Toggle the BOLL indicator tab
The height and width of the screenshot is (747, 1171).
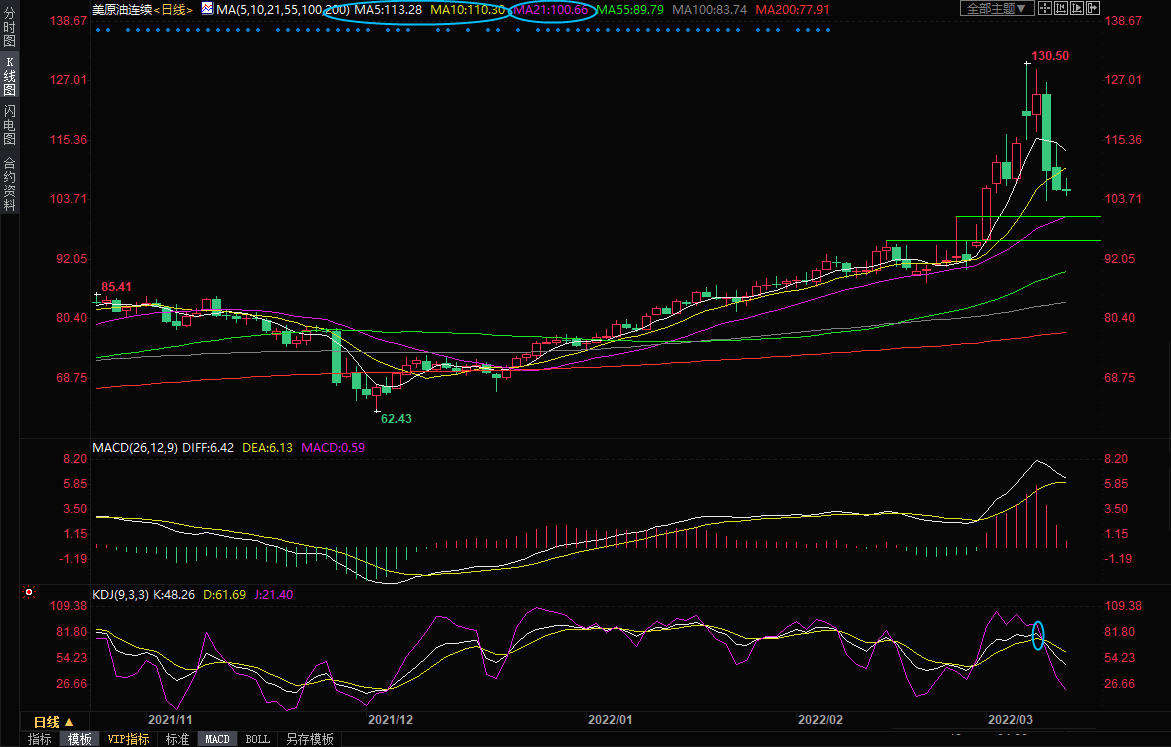[257, 740]
